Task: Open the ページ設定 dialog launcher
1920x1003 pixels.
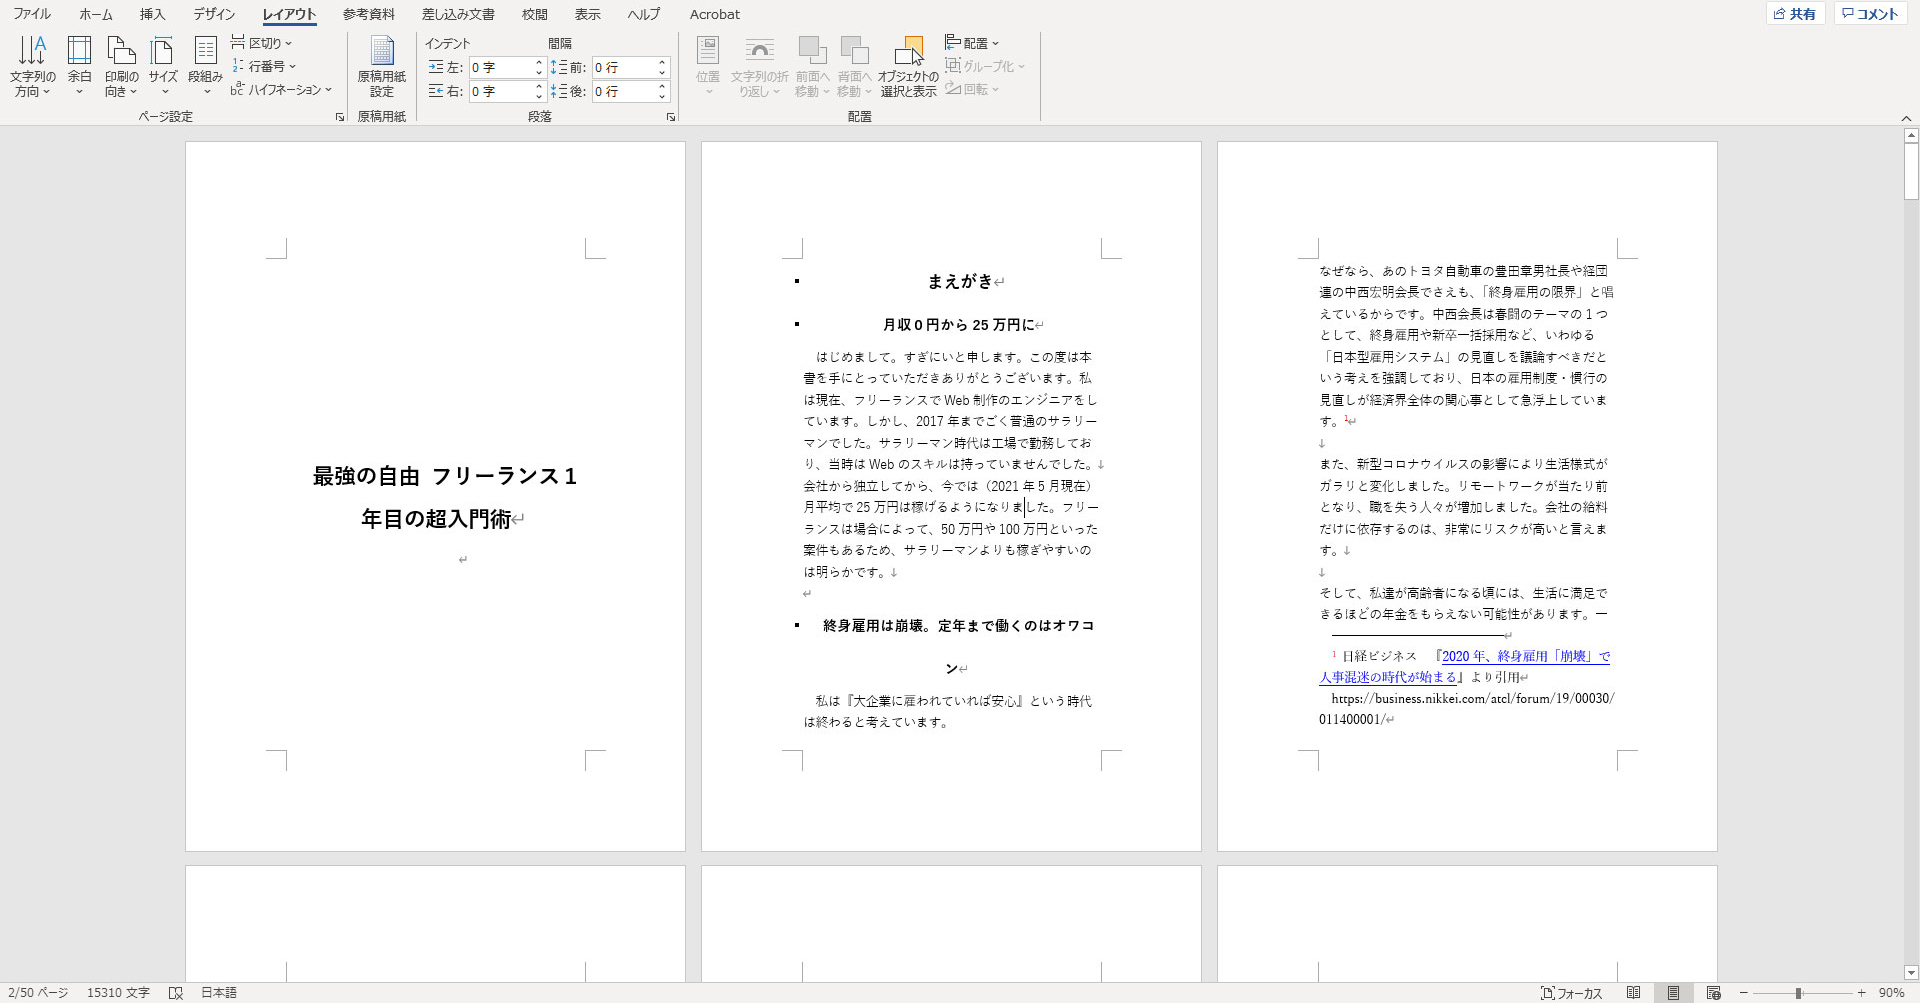Action: pyautogui.click(x=340, y=117)
